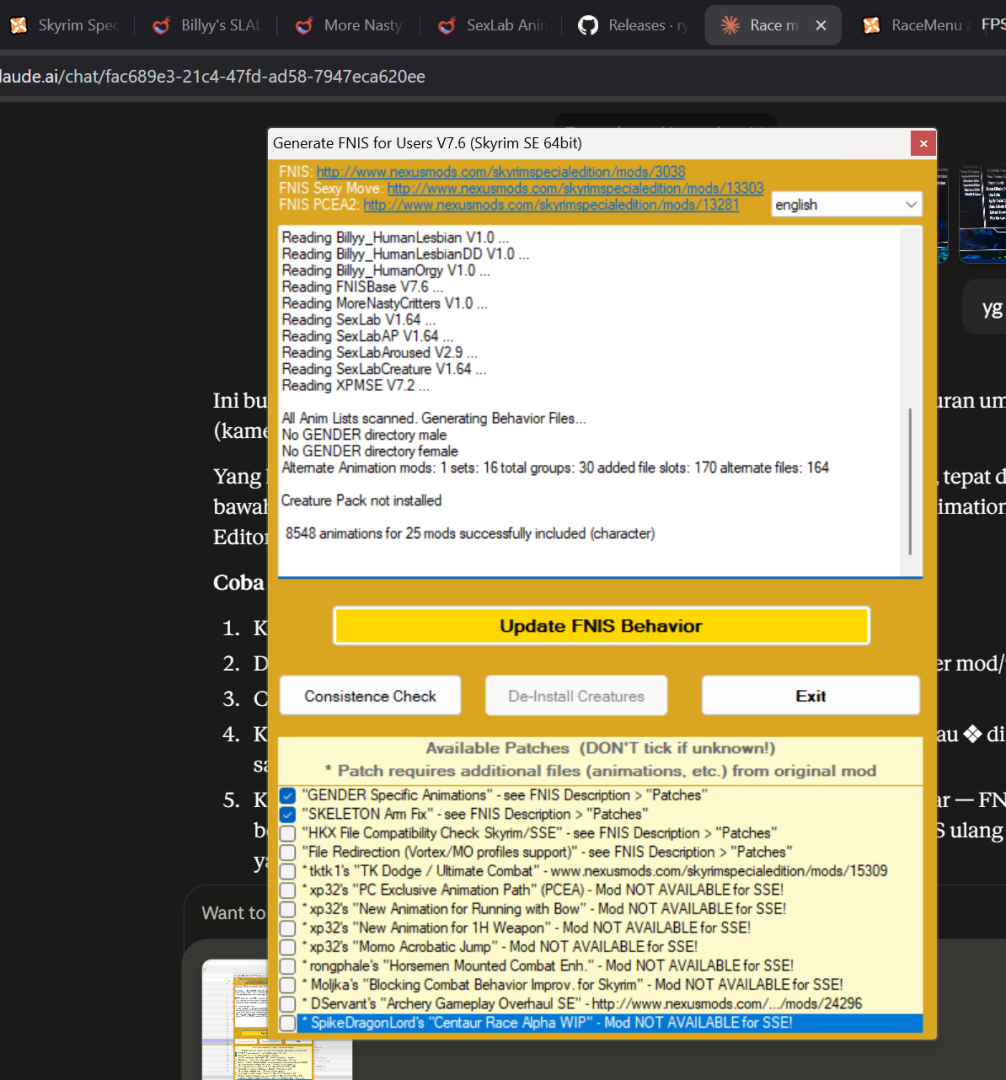Screen dimensions: 1006x1080
Task: Tick tktk1's TK Dodge / Ultimate Combat patch
Action: coord(288,871)
